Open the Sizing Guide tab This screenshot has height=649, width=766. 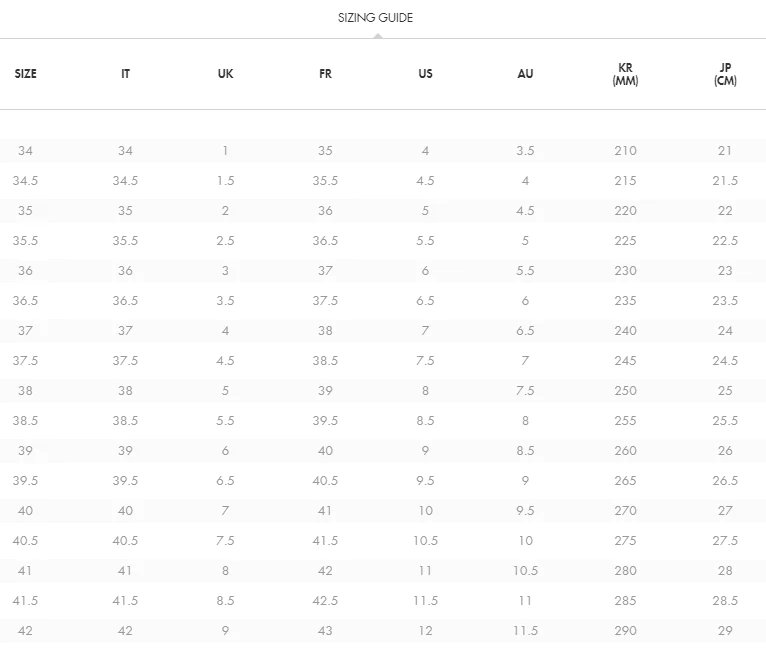click(x=375, y=17)
